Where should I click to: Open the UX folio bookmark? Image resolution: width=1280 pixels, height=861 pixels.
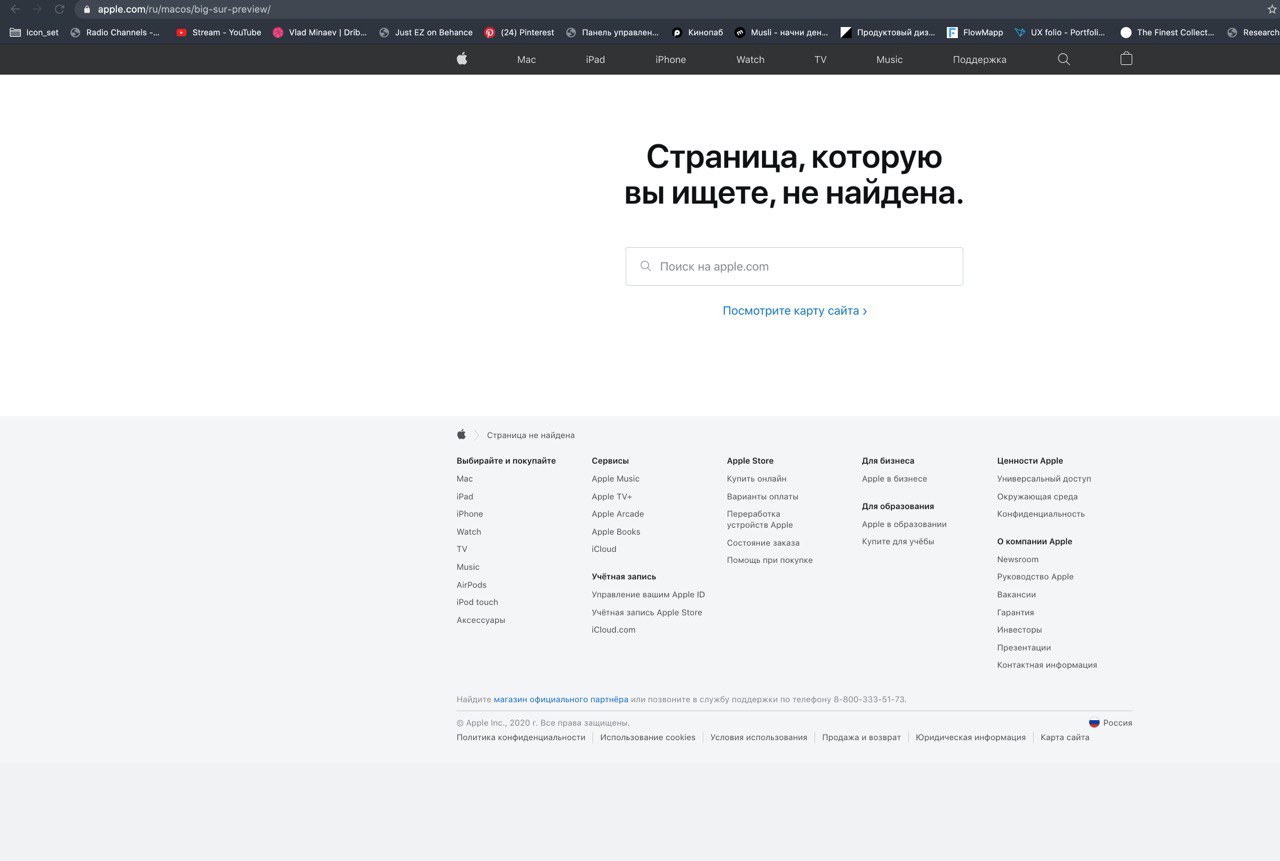(x=1060, y=32)
